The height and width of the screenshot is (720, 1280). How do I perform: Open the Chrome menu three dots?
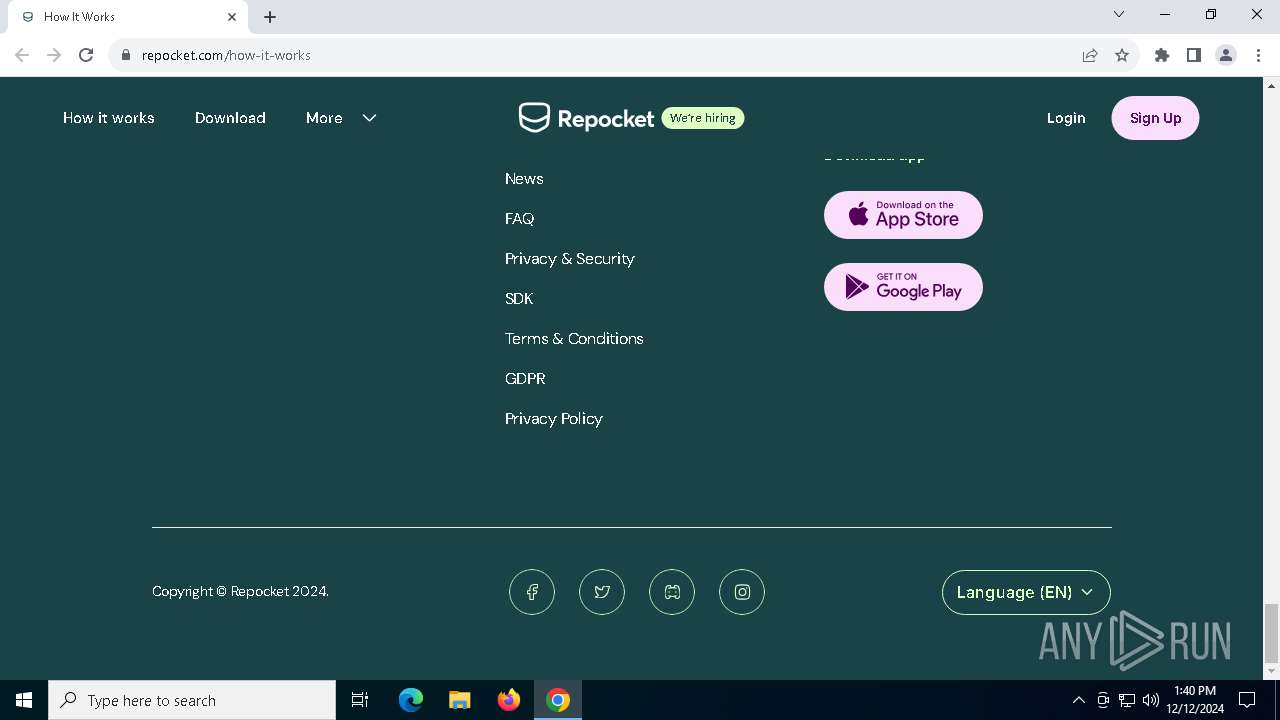click(1257, 55)
